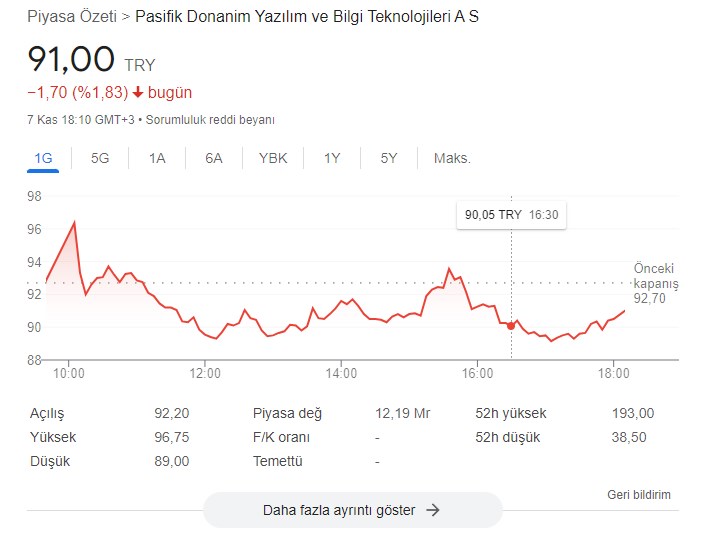The width and height of the screenshot is (727, 550).
Task: Click the Açılış value 92,20
Action: click(172, 413)
